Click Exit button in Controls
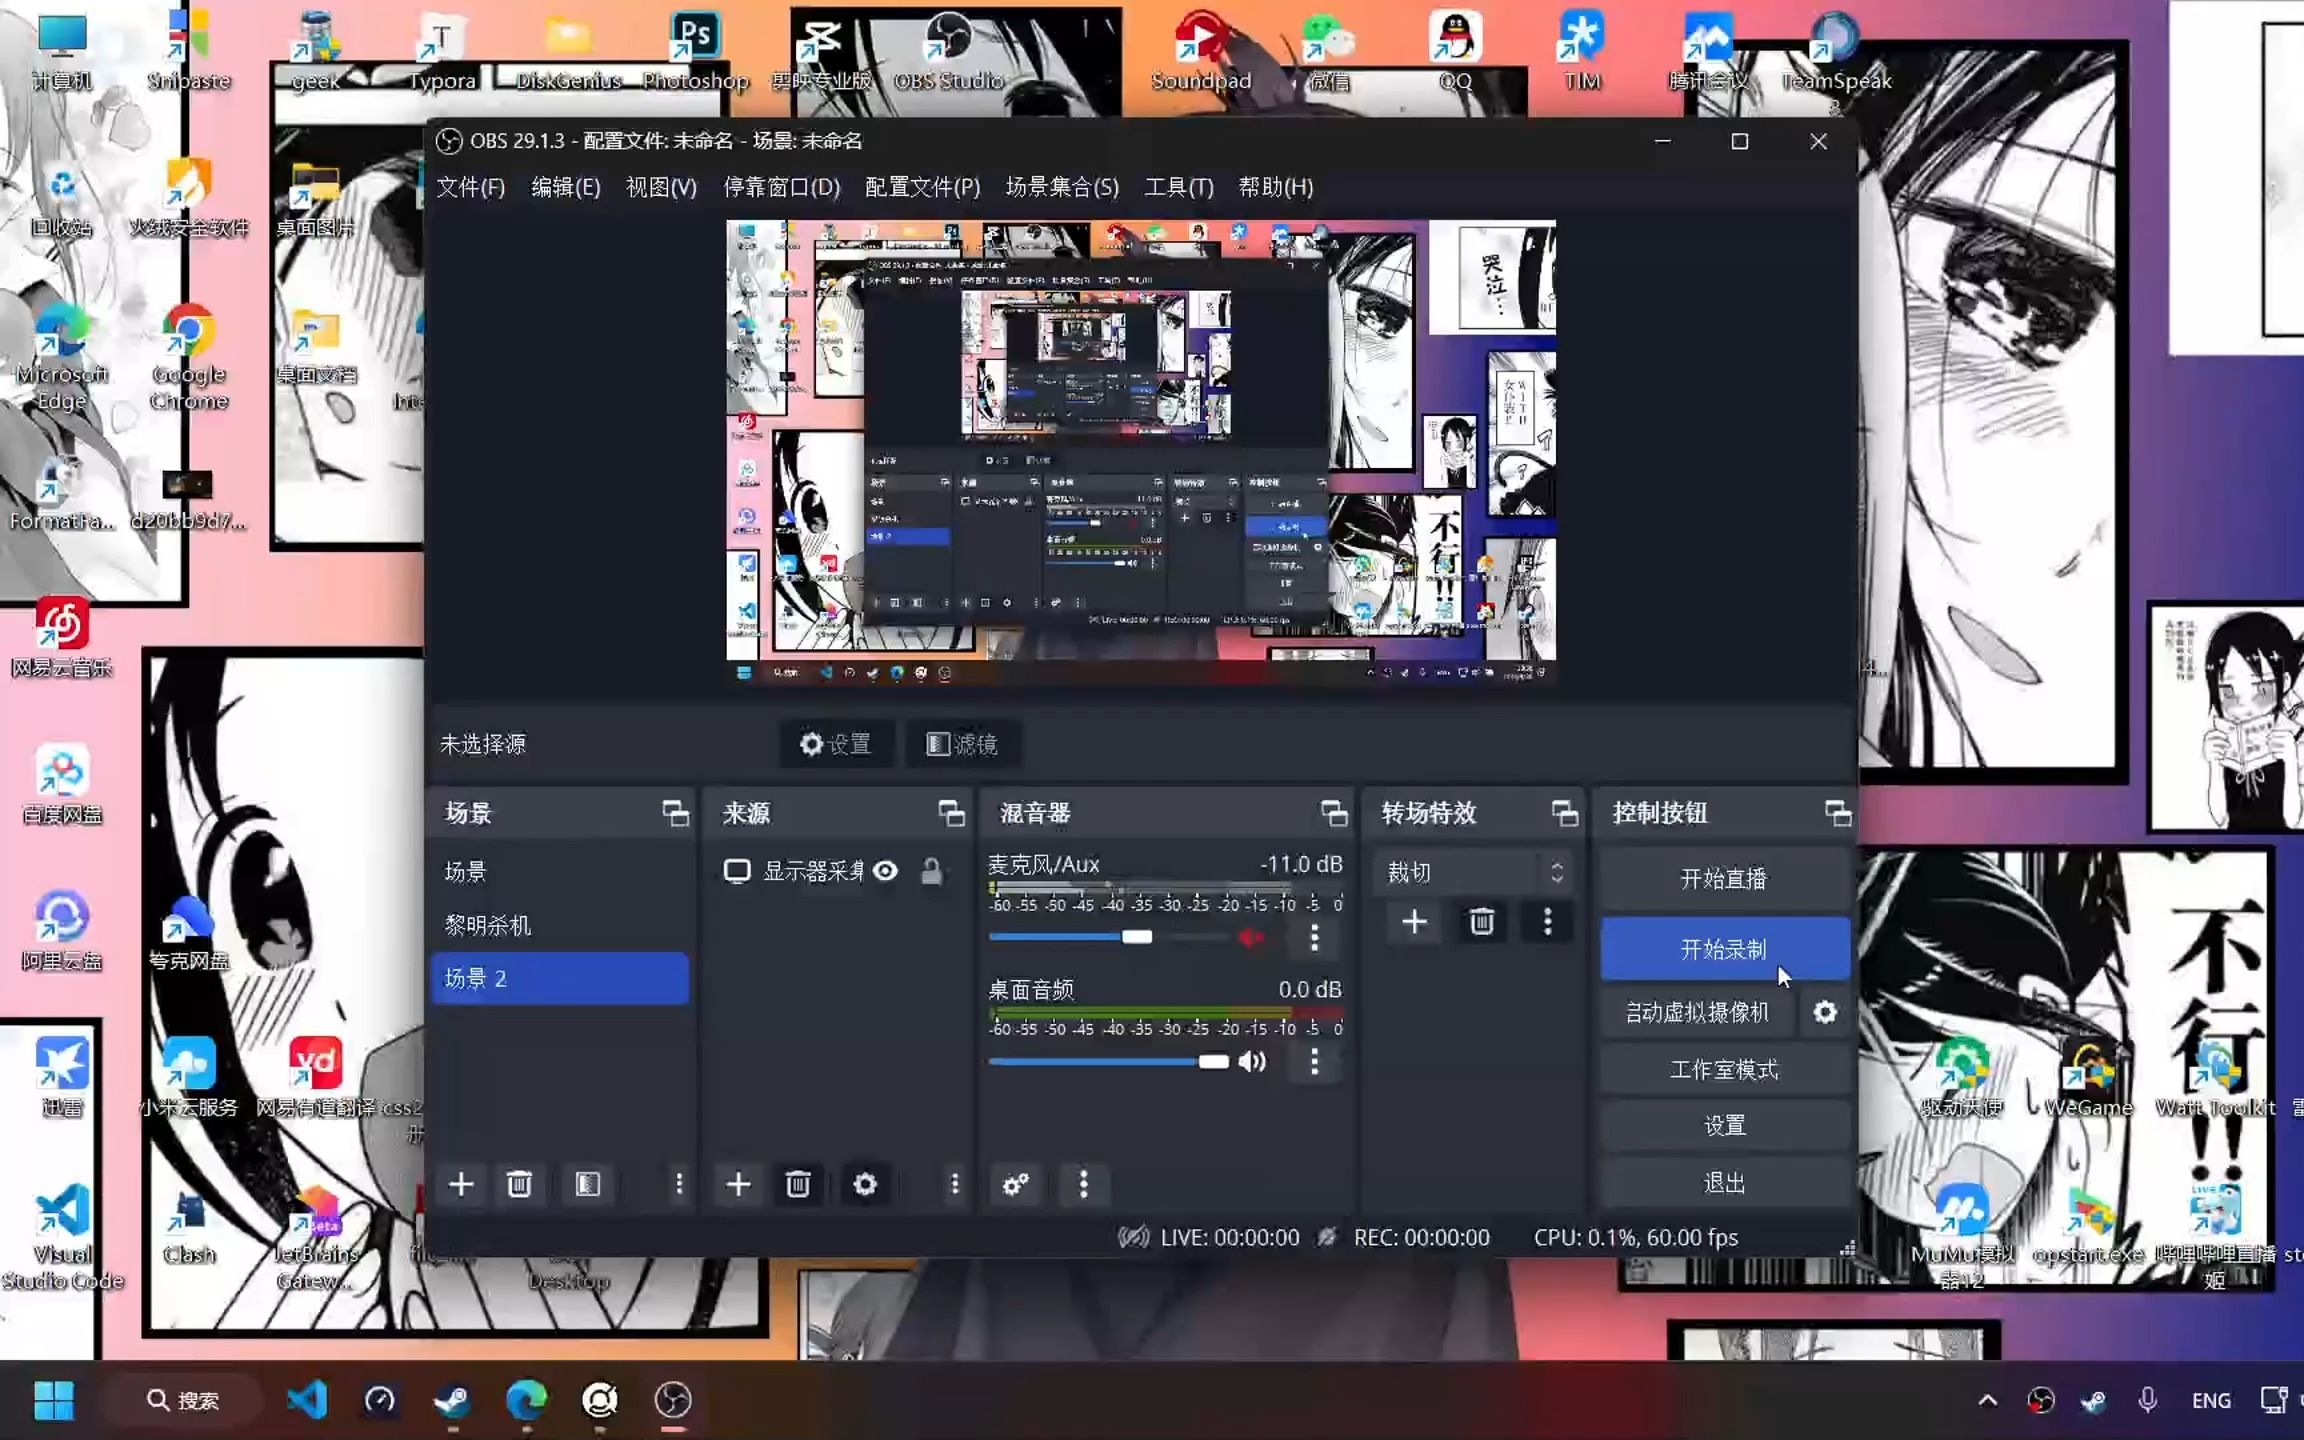The image size is (2304, 1440). [x=1724, y=1184]
